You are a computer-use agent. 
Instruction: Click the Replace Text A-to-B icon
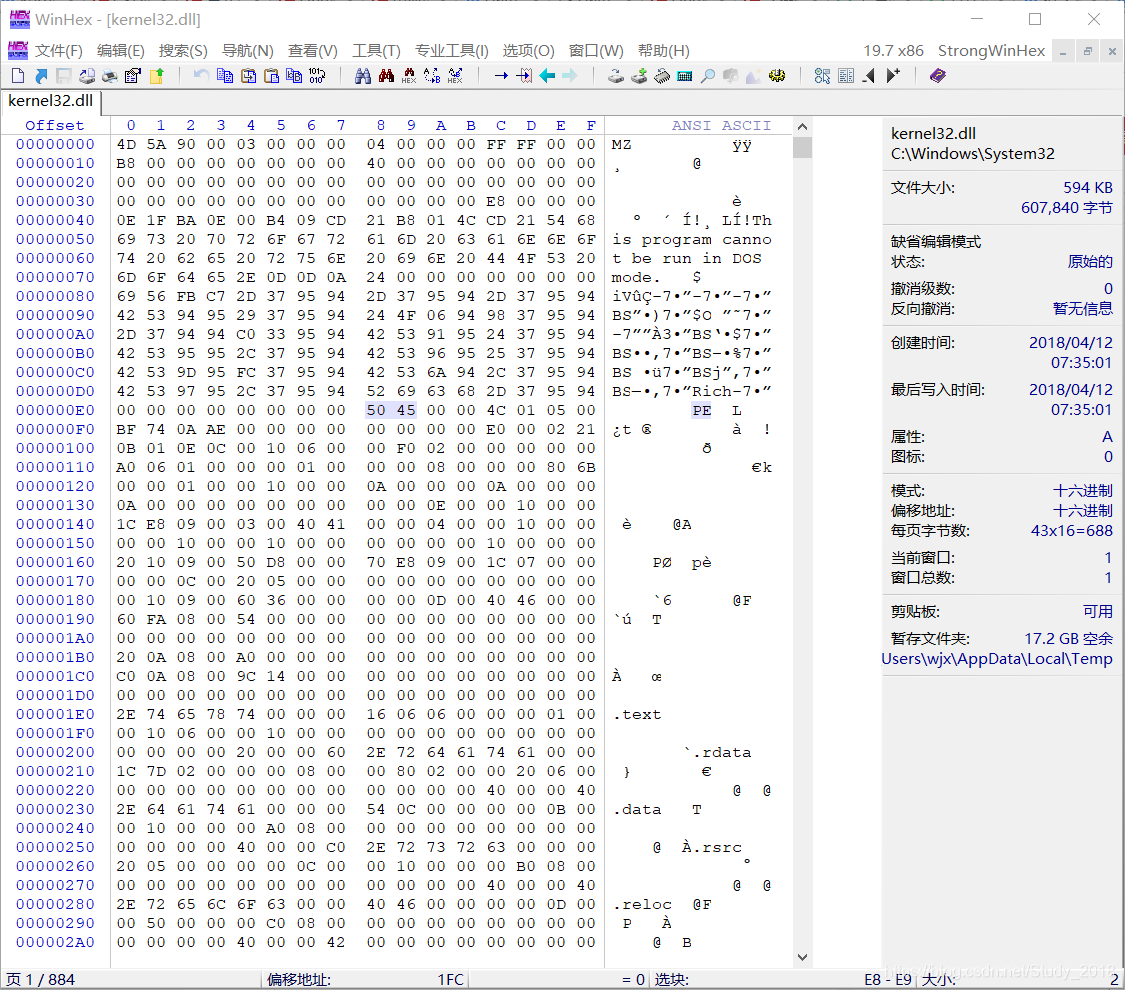pyautogui.click(x=432, y=75)
